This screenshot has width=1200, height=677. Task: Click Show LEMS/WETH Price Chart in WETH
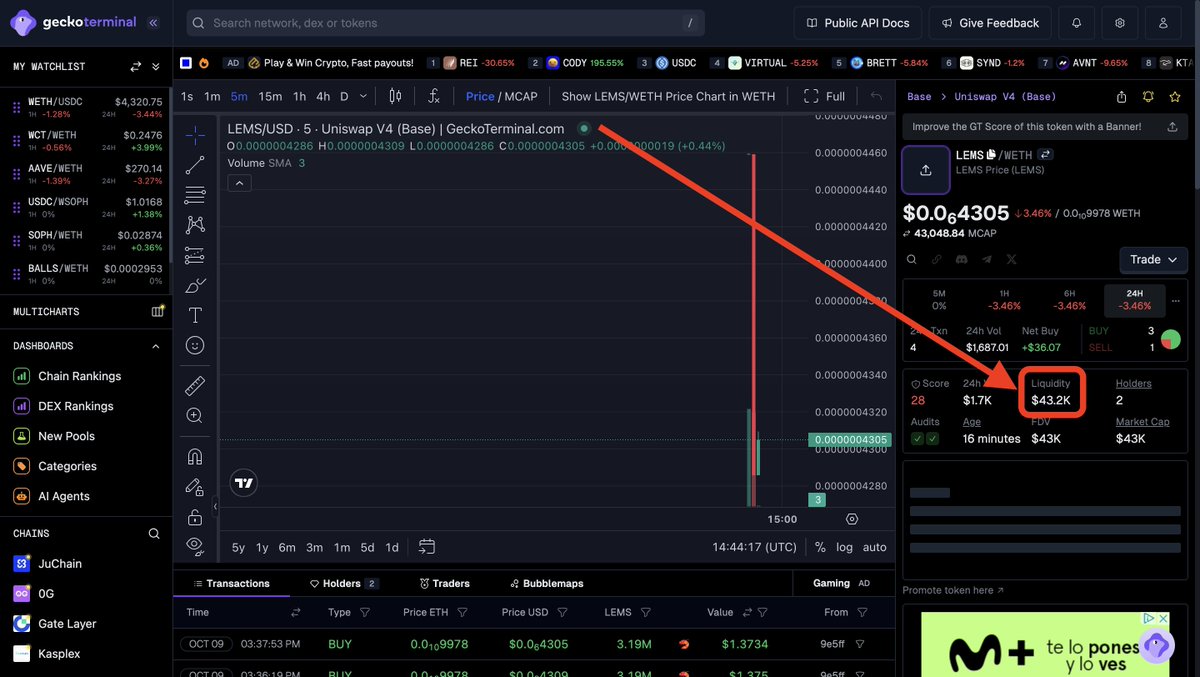[x=668, y=96]
